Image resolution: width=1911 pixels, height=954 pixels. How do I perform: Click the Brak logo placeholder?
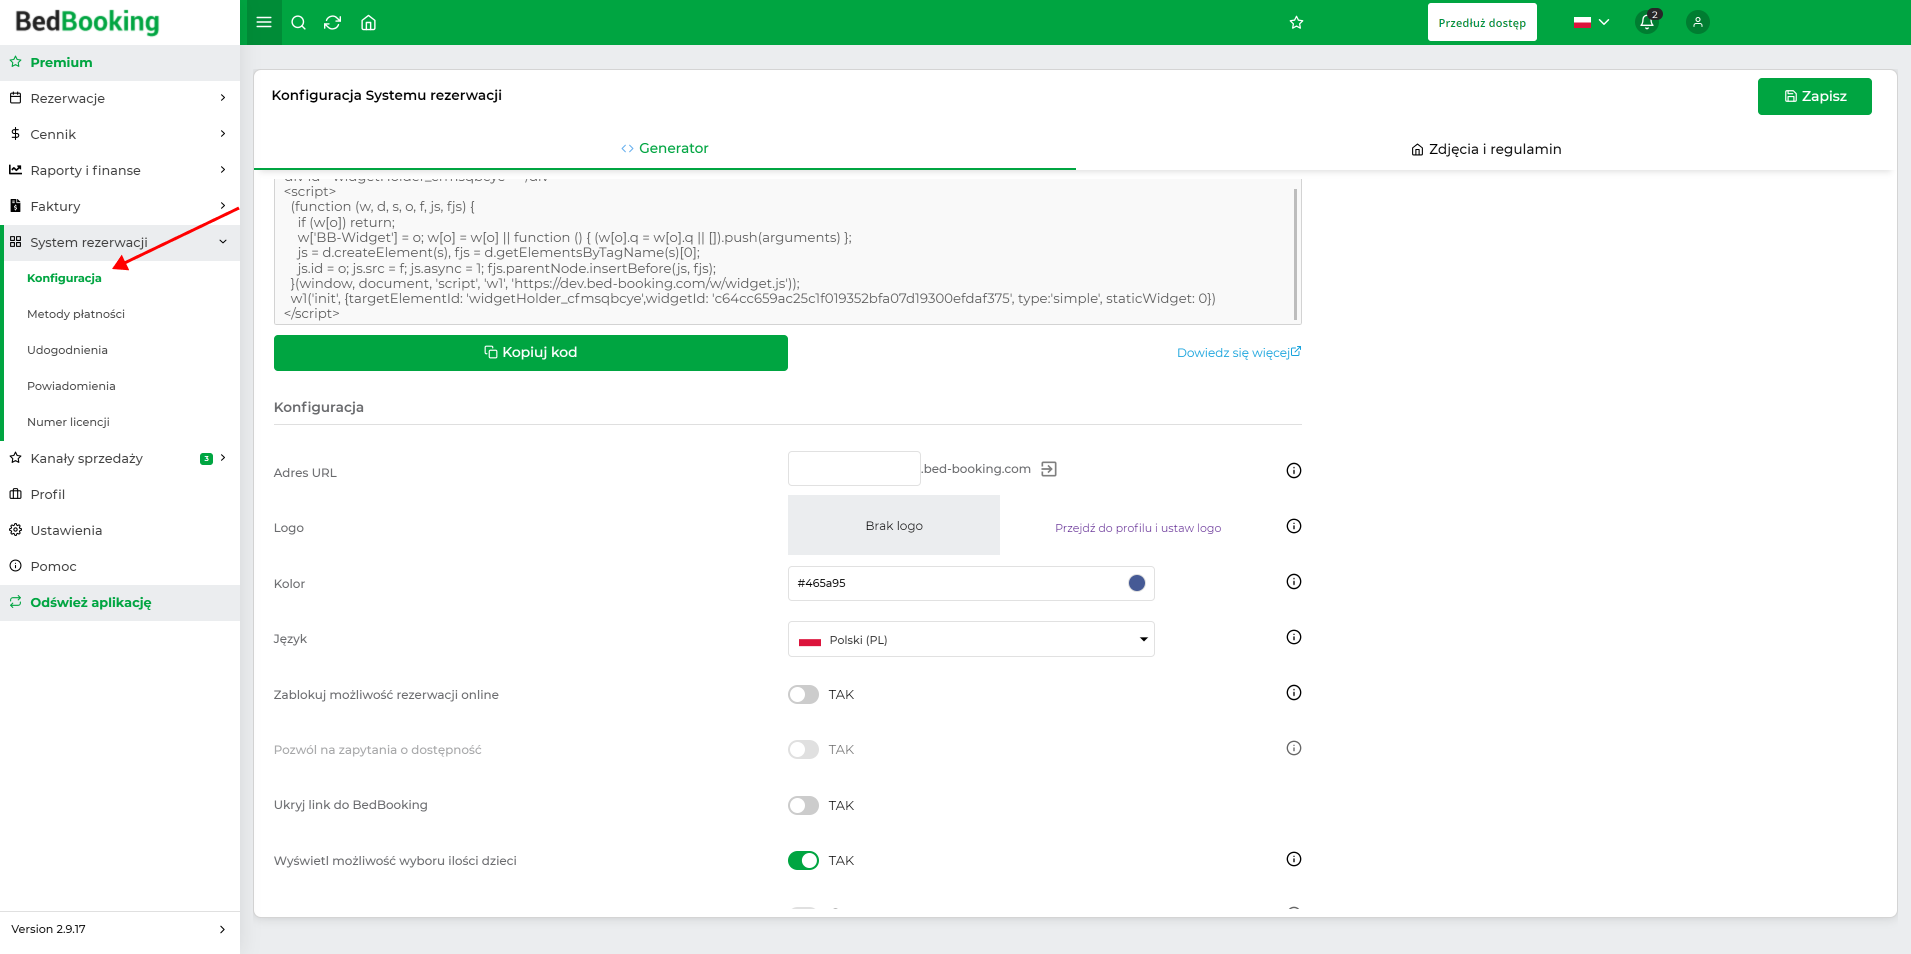coord(894,526)
